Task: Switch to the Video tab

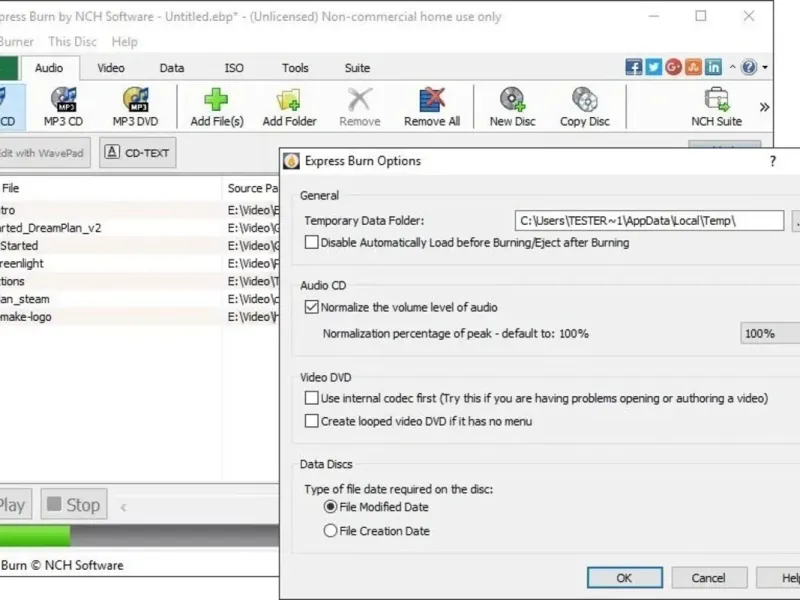Action: click(111, 68)
